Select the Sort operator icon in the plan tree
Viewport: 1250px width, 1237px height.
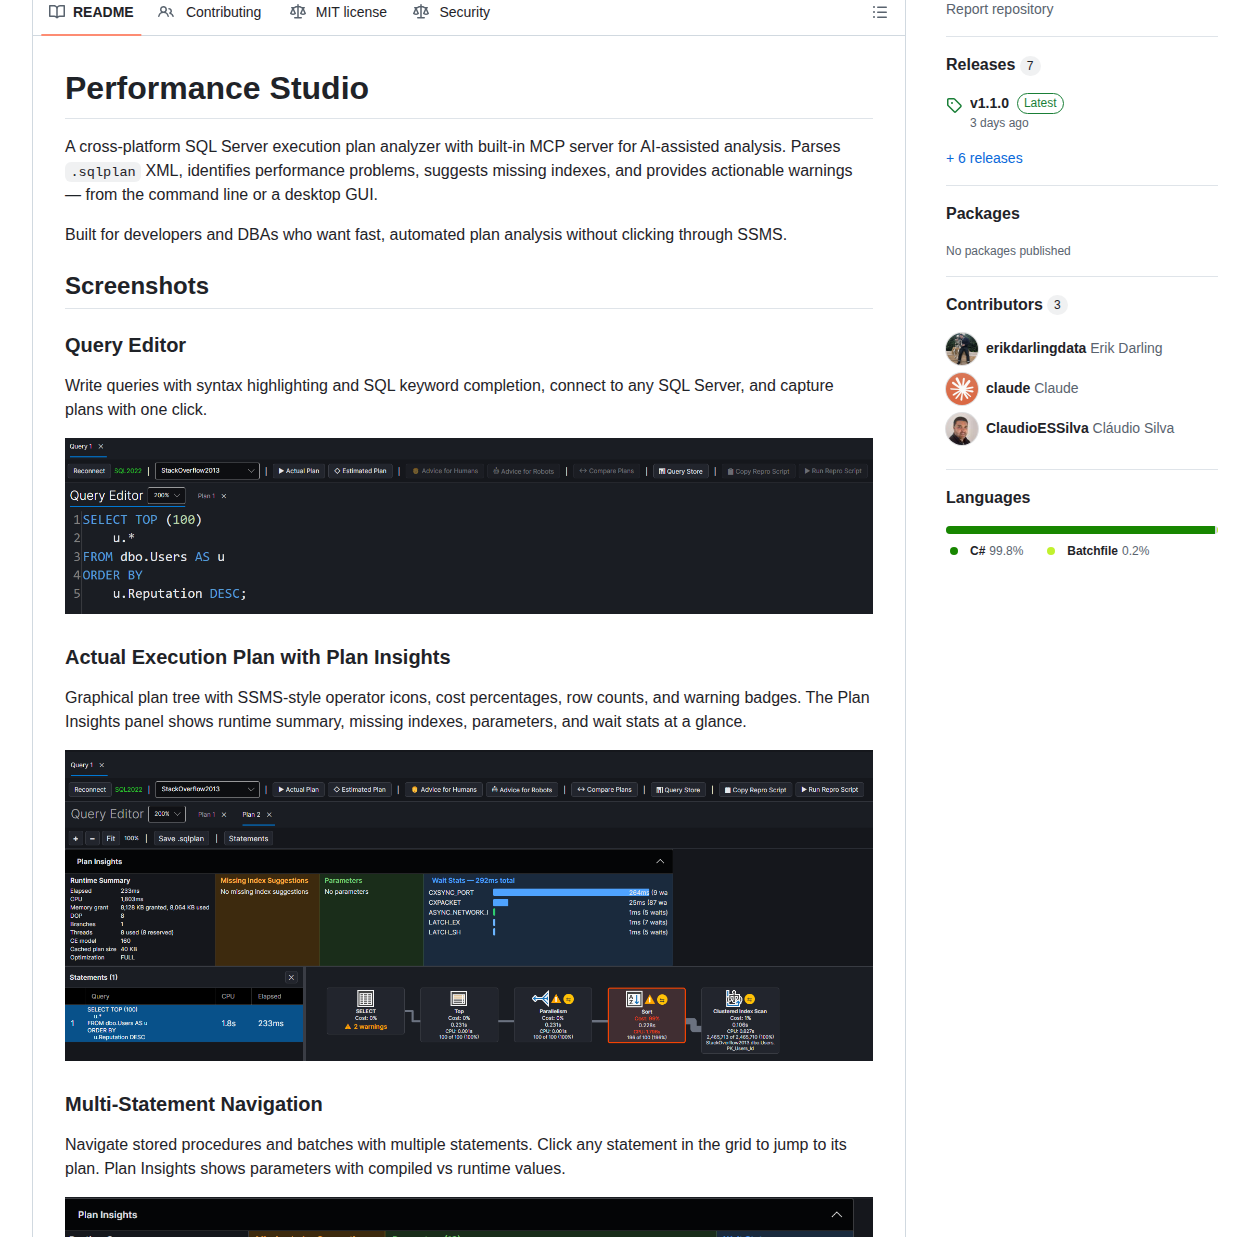(633, 997)
